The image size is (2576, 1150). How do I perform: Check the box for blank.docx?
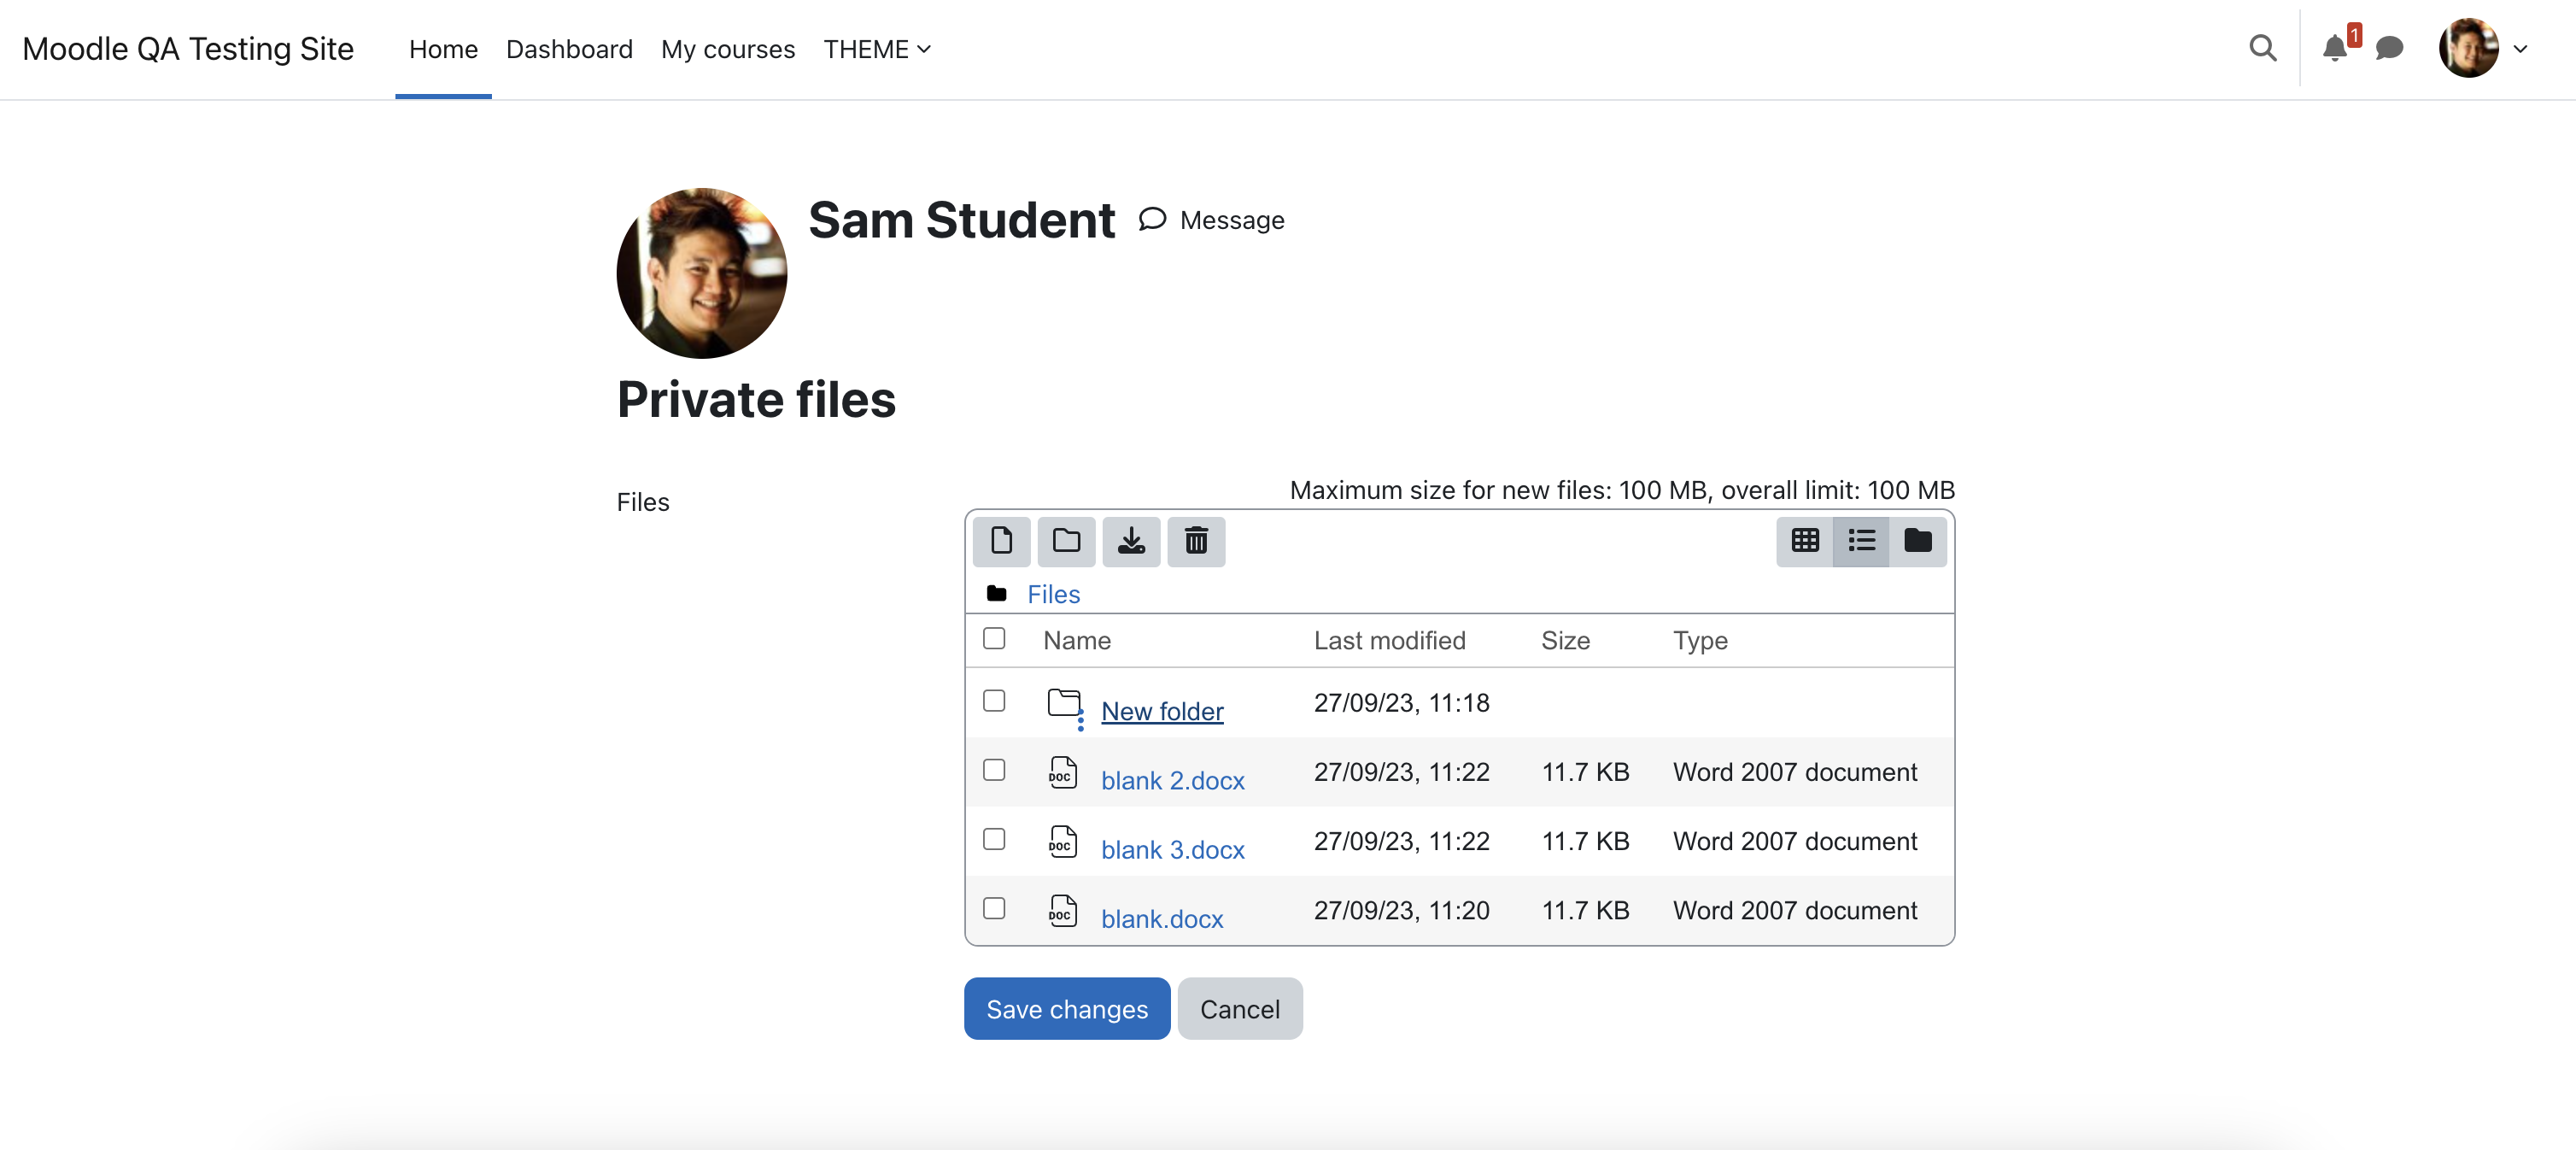994,908
